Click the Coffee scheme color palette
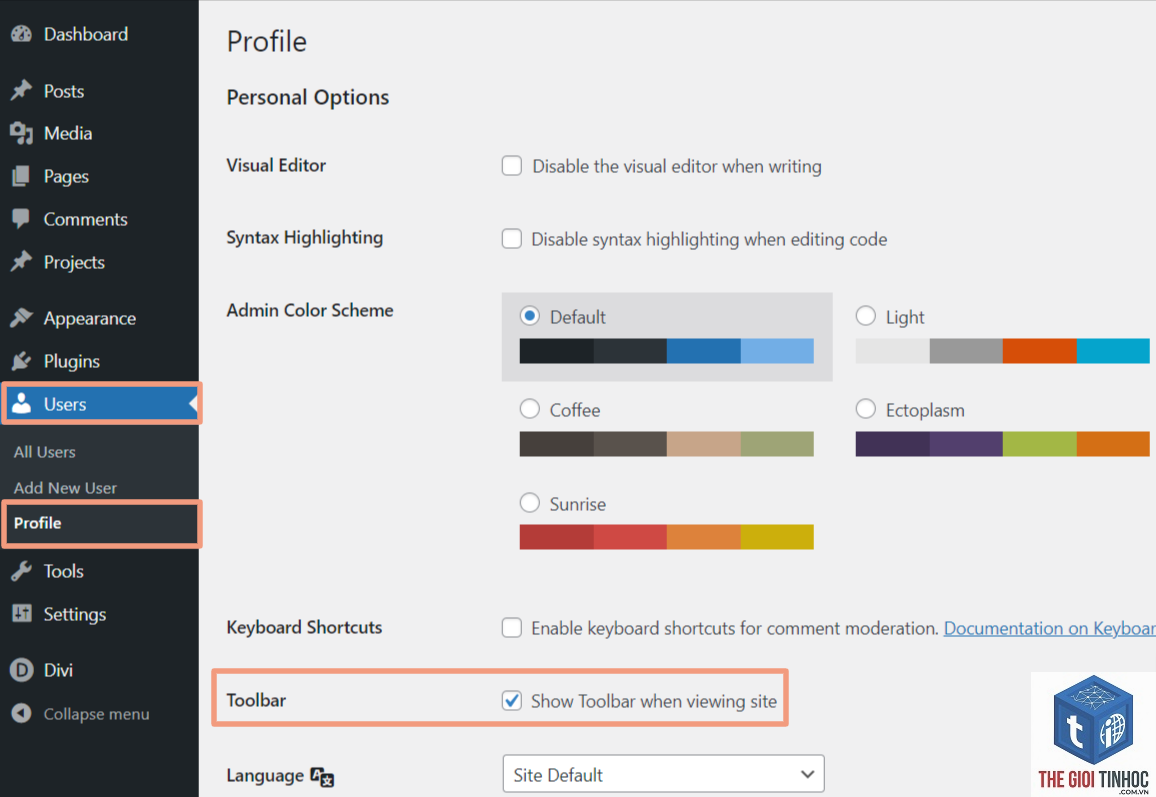The image size is (1156, 797). click(666, 444)
